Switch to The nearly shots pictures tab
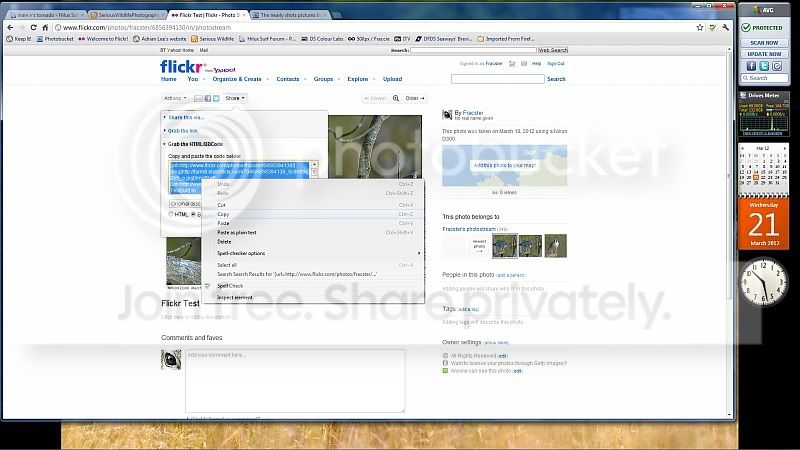Image resolution: width=800 pixels, height=450 pixels. click(290, 15)
